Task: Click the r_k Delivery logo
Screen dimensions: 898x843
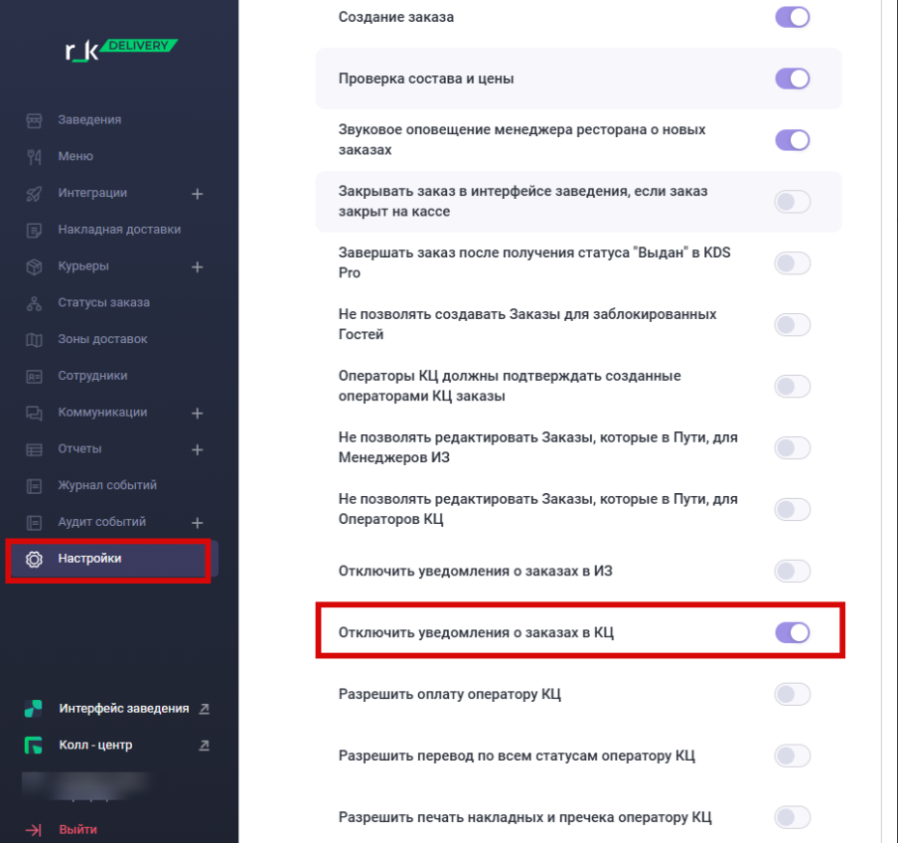Action: [x=121, y=50]
